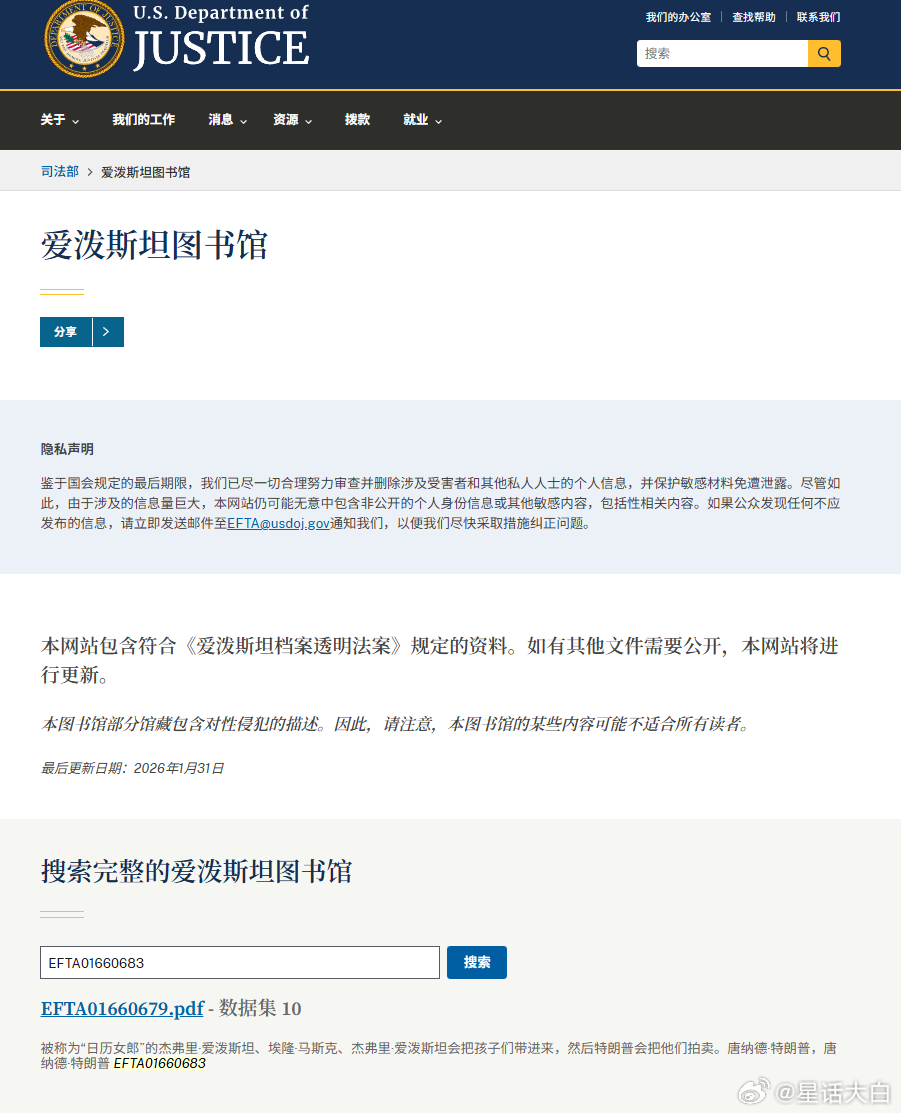
Task: Click the 隐私声明 heading
Action: pos(67,449)
